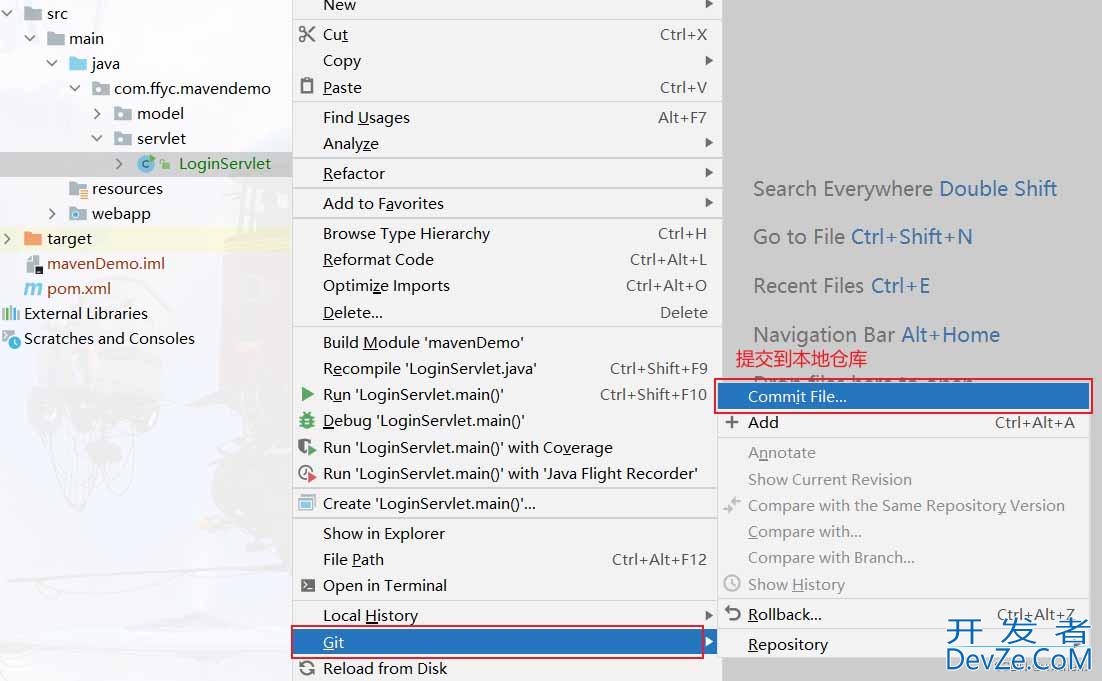This screenshot has height=681, width=1102.
Task: Collapse com.ffyc.mavendemo package
Action: pos(75,88)
